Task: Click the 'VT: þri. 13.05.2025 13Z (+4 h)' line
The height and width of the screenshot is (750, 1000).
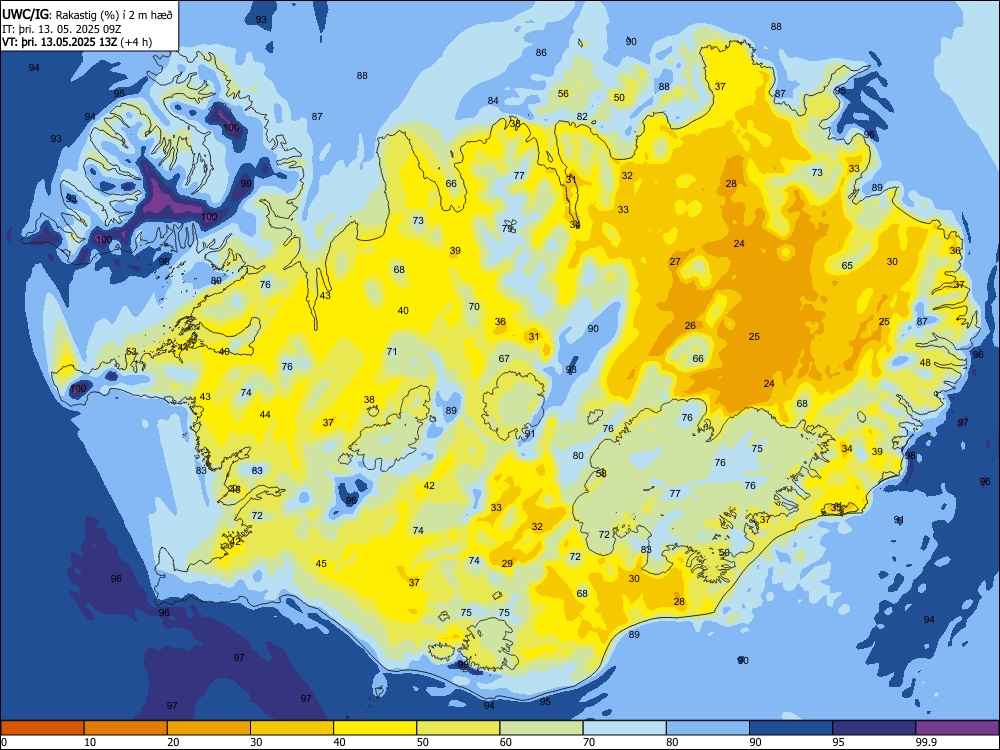Action: tap(77, 42)
